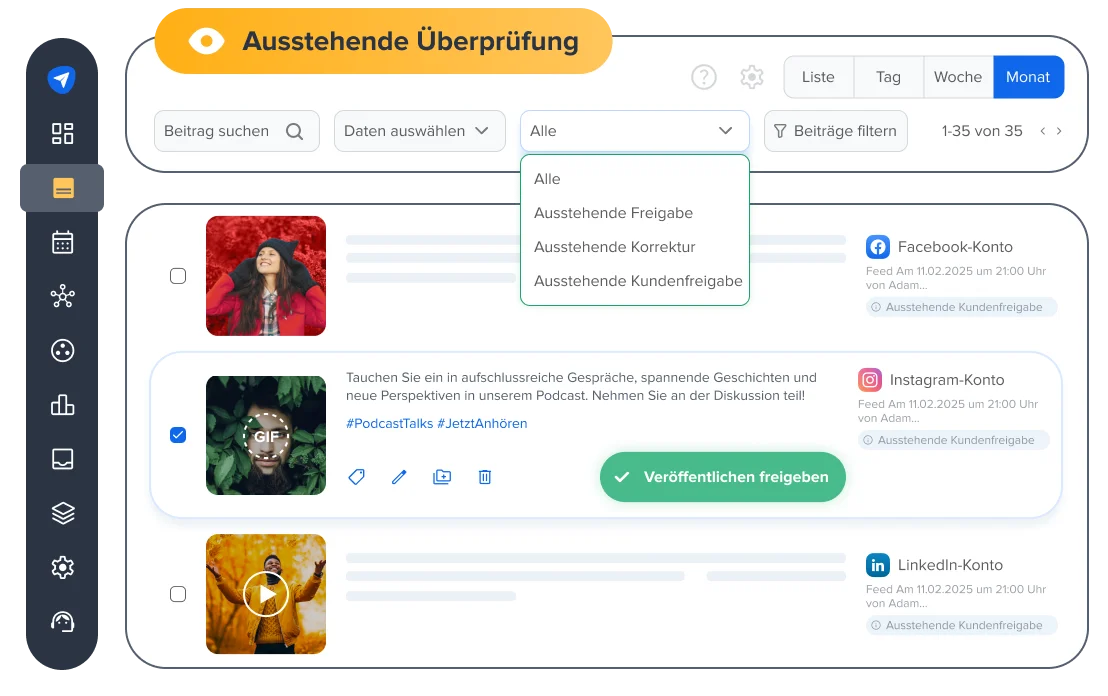
Task: Click the tag icon under the Instagram post
Action: (x=356, y=477)
